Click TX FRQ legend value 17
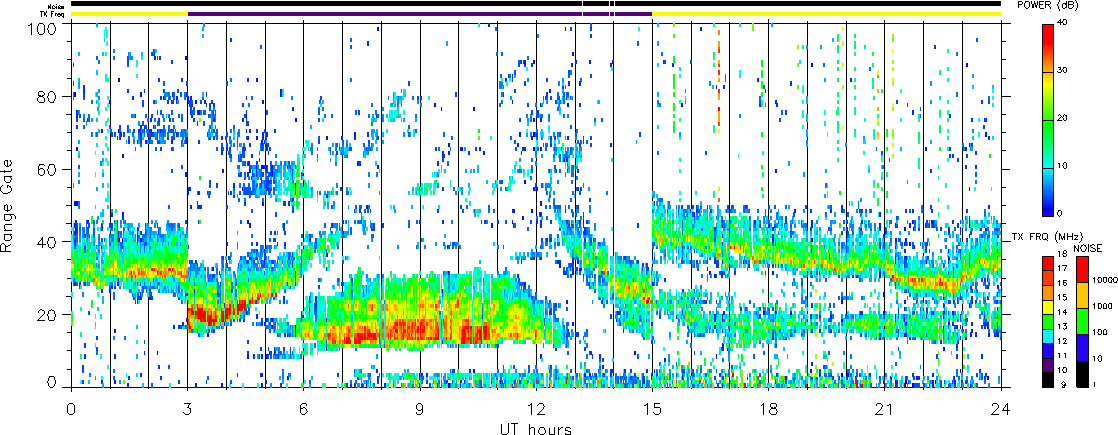The width and height of the screenshot is (1118, 435). pyautogui.click(x=1062, y=269)
